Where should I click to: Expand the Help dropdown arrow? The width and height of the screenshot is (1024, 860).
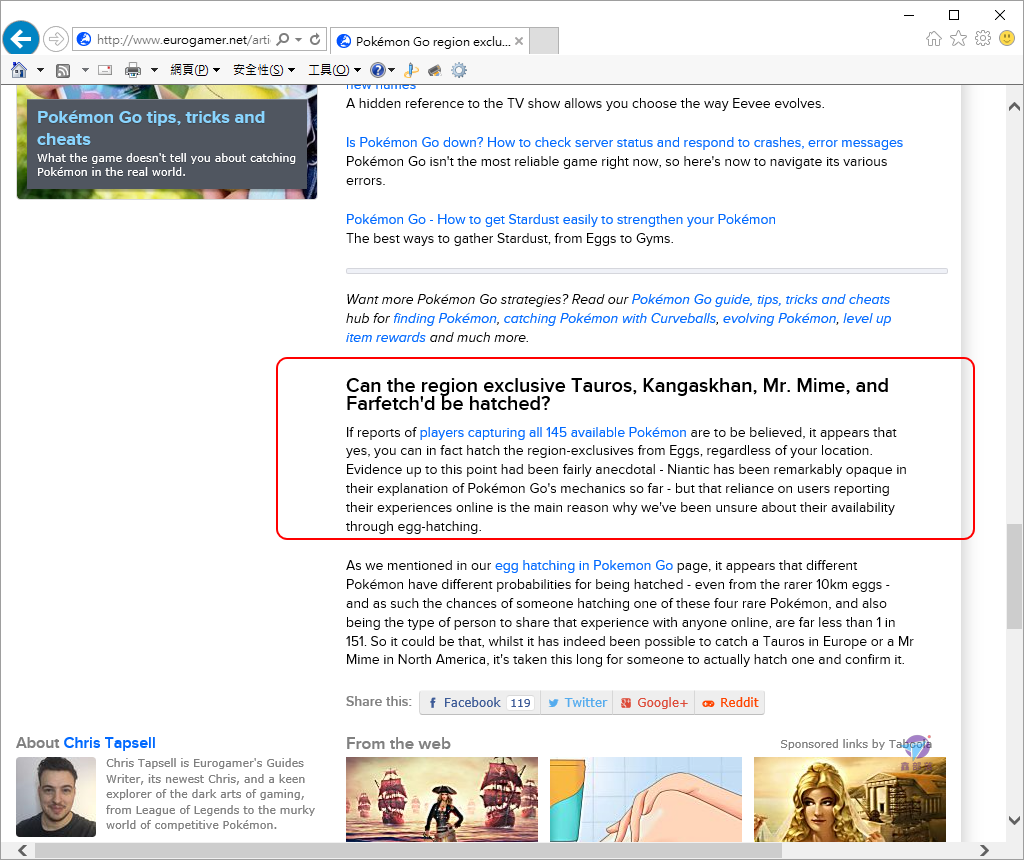[x=391, y=70]
